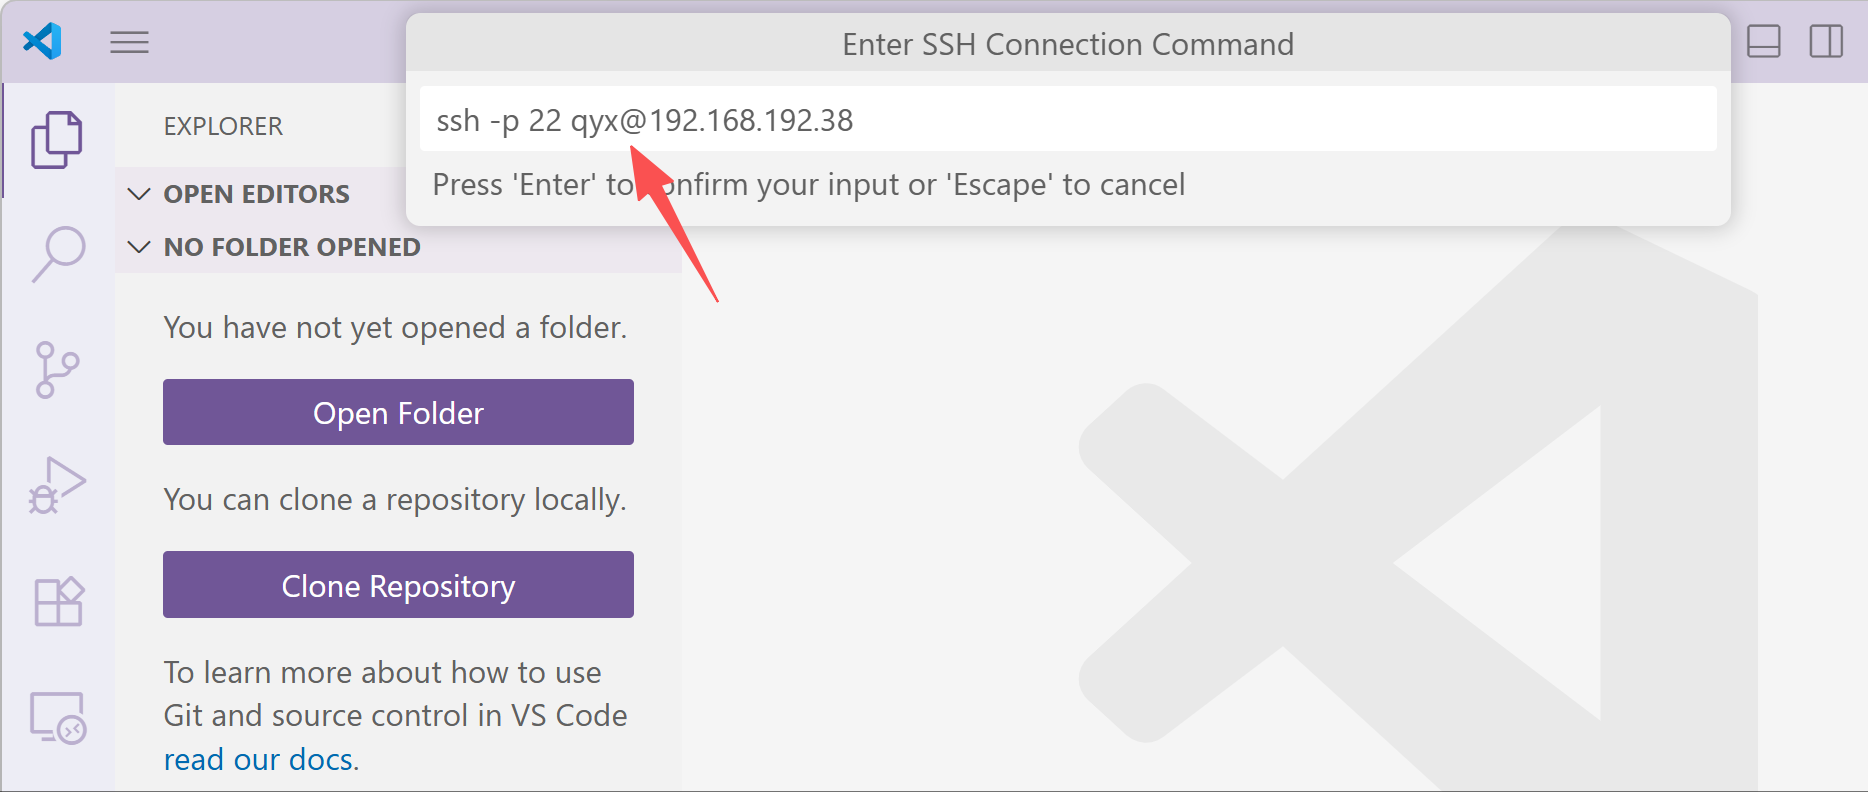The width and height of the screenshot is (1868, 792).
Task: Collapse the No Folder Opened section chevron
Action: [x=139, y=247]
